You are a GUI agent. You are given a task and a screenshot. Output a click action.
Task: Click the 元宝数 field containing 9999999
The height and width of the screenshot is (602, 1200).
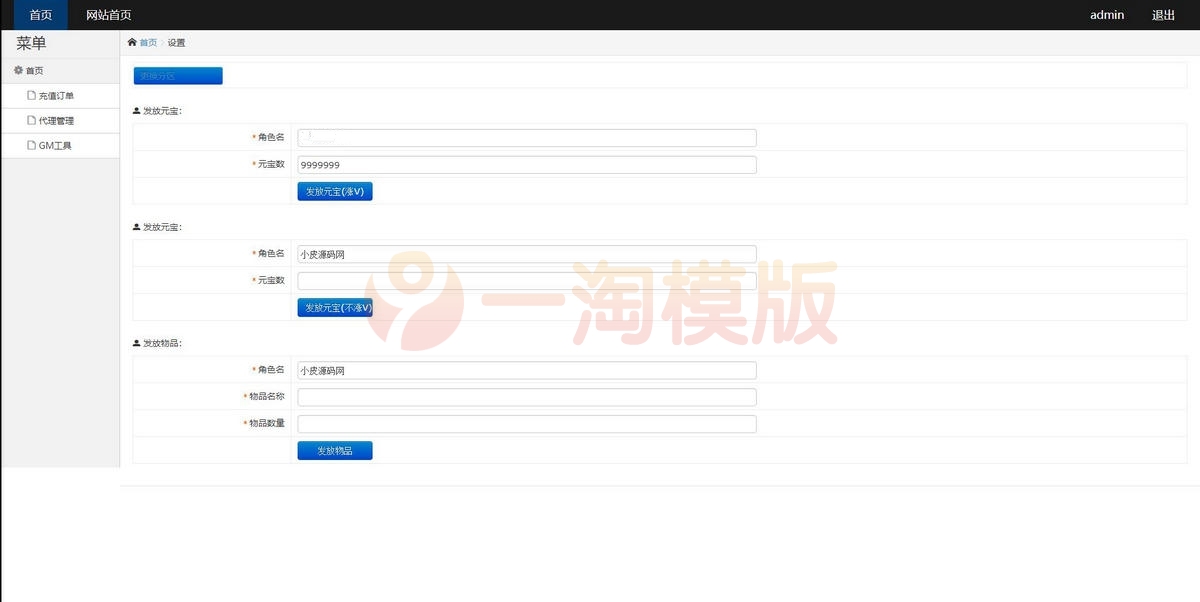(525, 164)
